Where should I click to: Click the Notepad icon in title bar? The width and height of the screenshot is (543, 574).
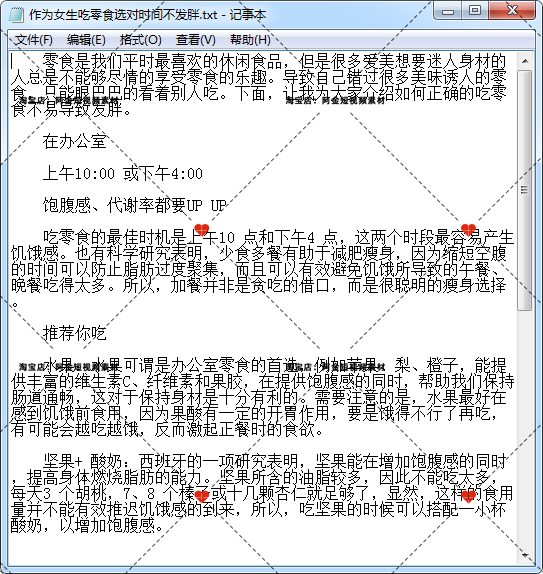16,15
